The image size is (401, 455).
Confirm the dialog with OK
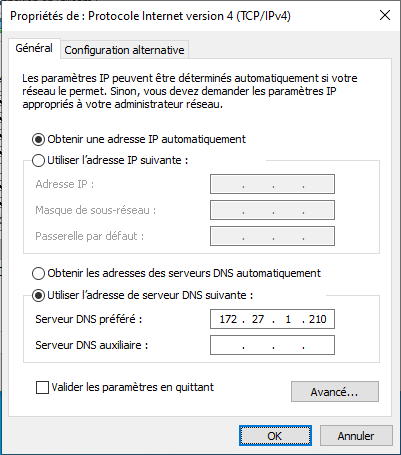275,436
